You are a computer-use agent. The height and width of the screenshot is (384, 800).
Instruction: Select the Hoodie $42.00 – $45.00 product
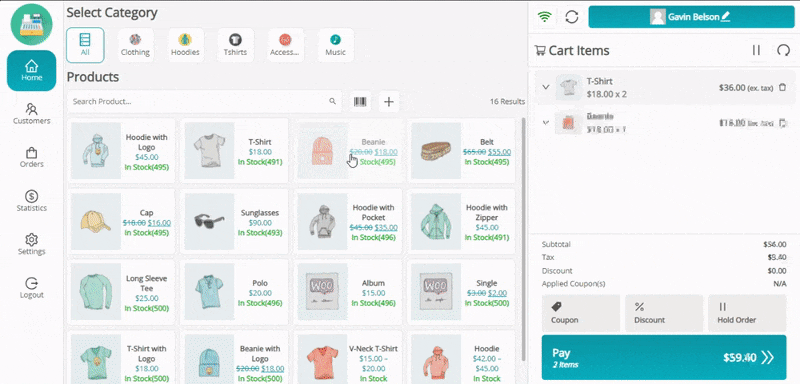coord(461,357)
